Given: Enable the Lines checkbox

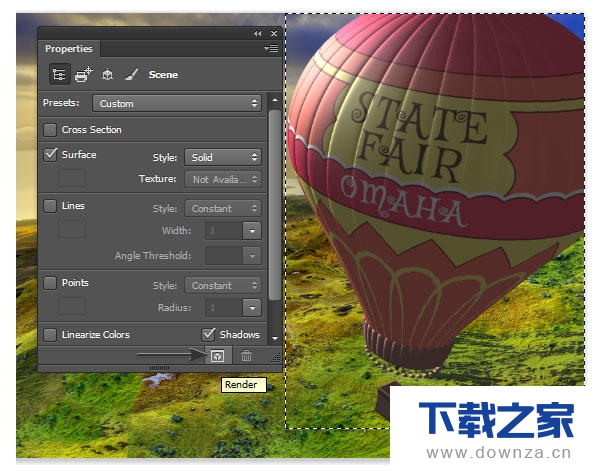Looking at the screenshot, I should pyautogui.click(x=50, y=206).
